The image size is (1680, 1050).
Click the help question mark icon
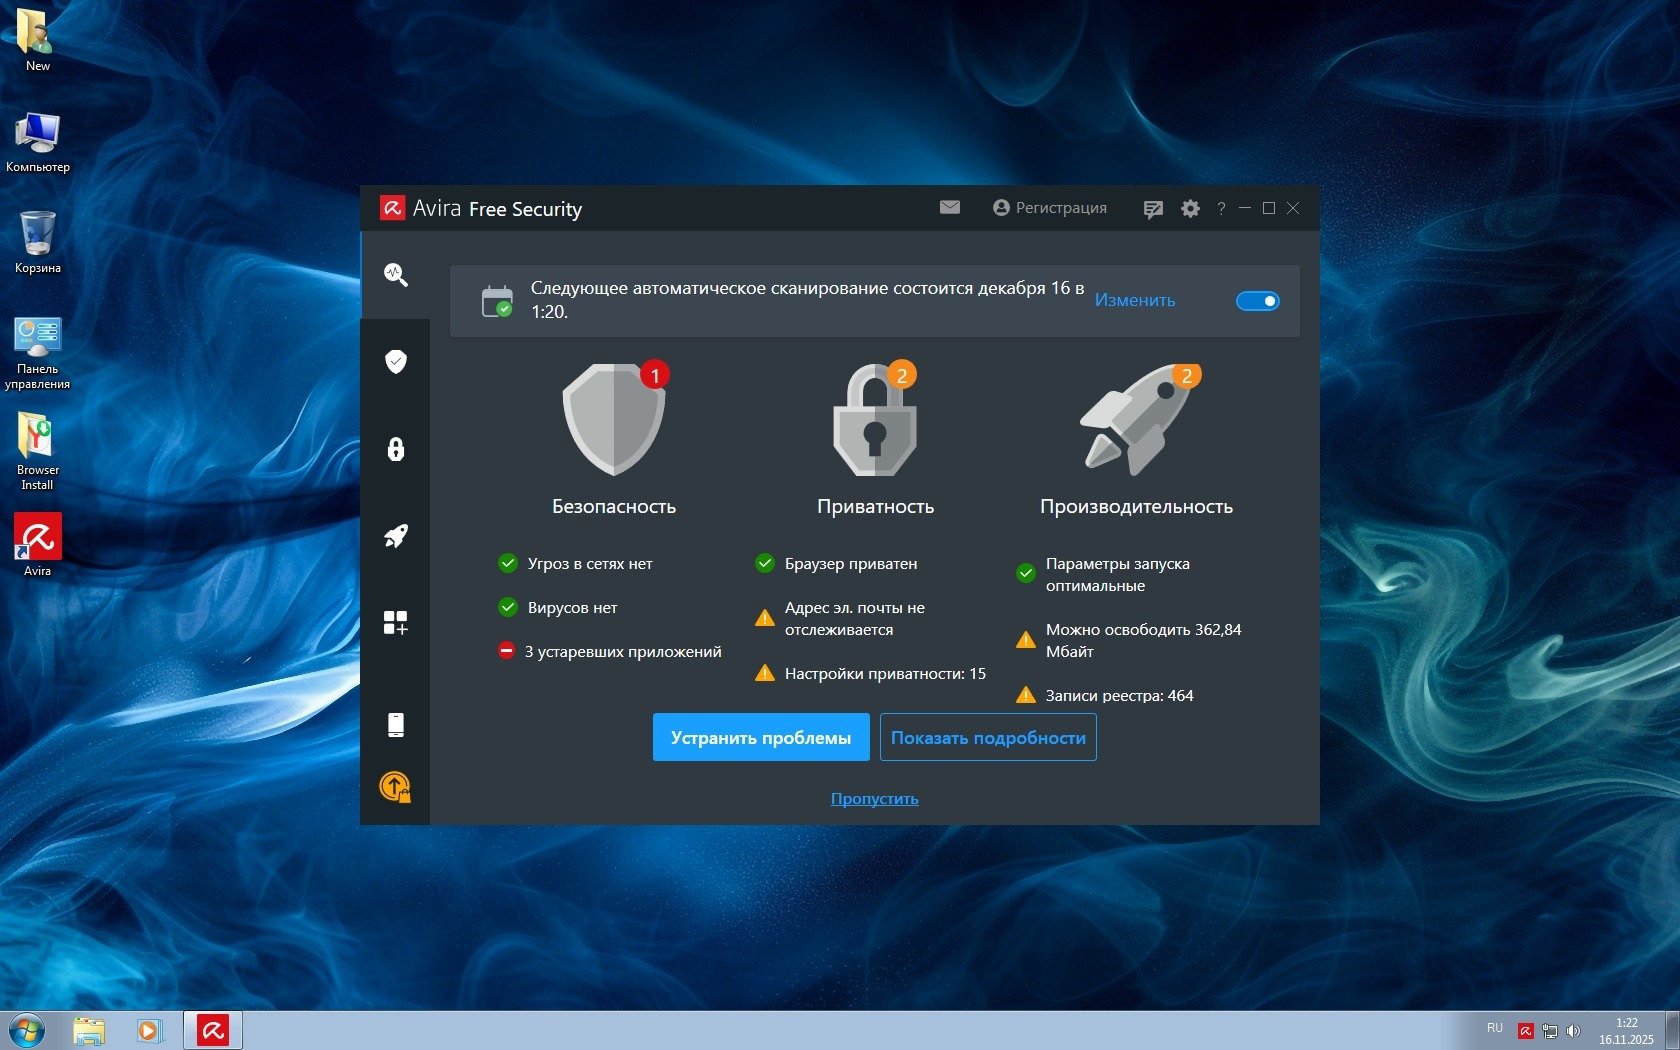tap(1221, 209)
